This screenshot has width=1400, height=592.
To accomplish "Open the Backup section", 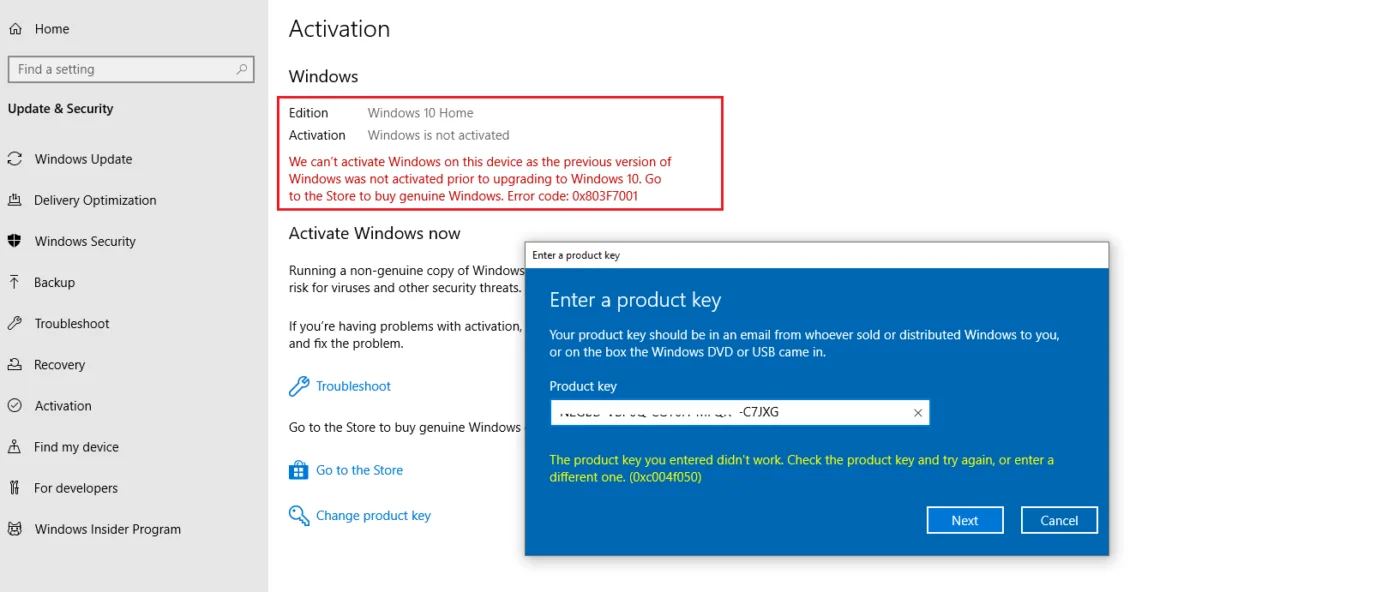I will 14,282.
